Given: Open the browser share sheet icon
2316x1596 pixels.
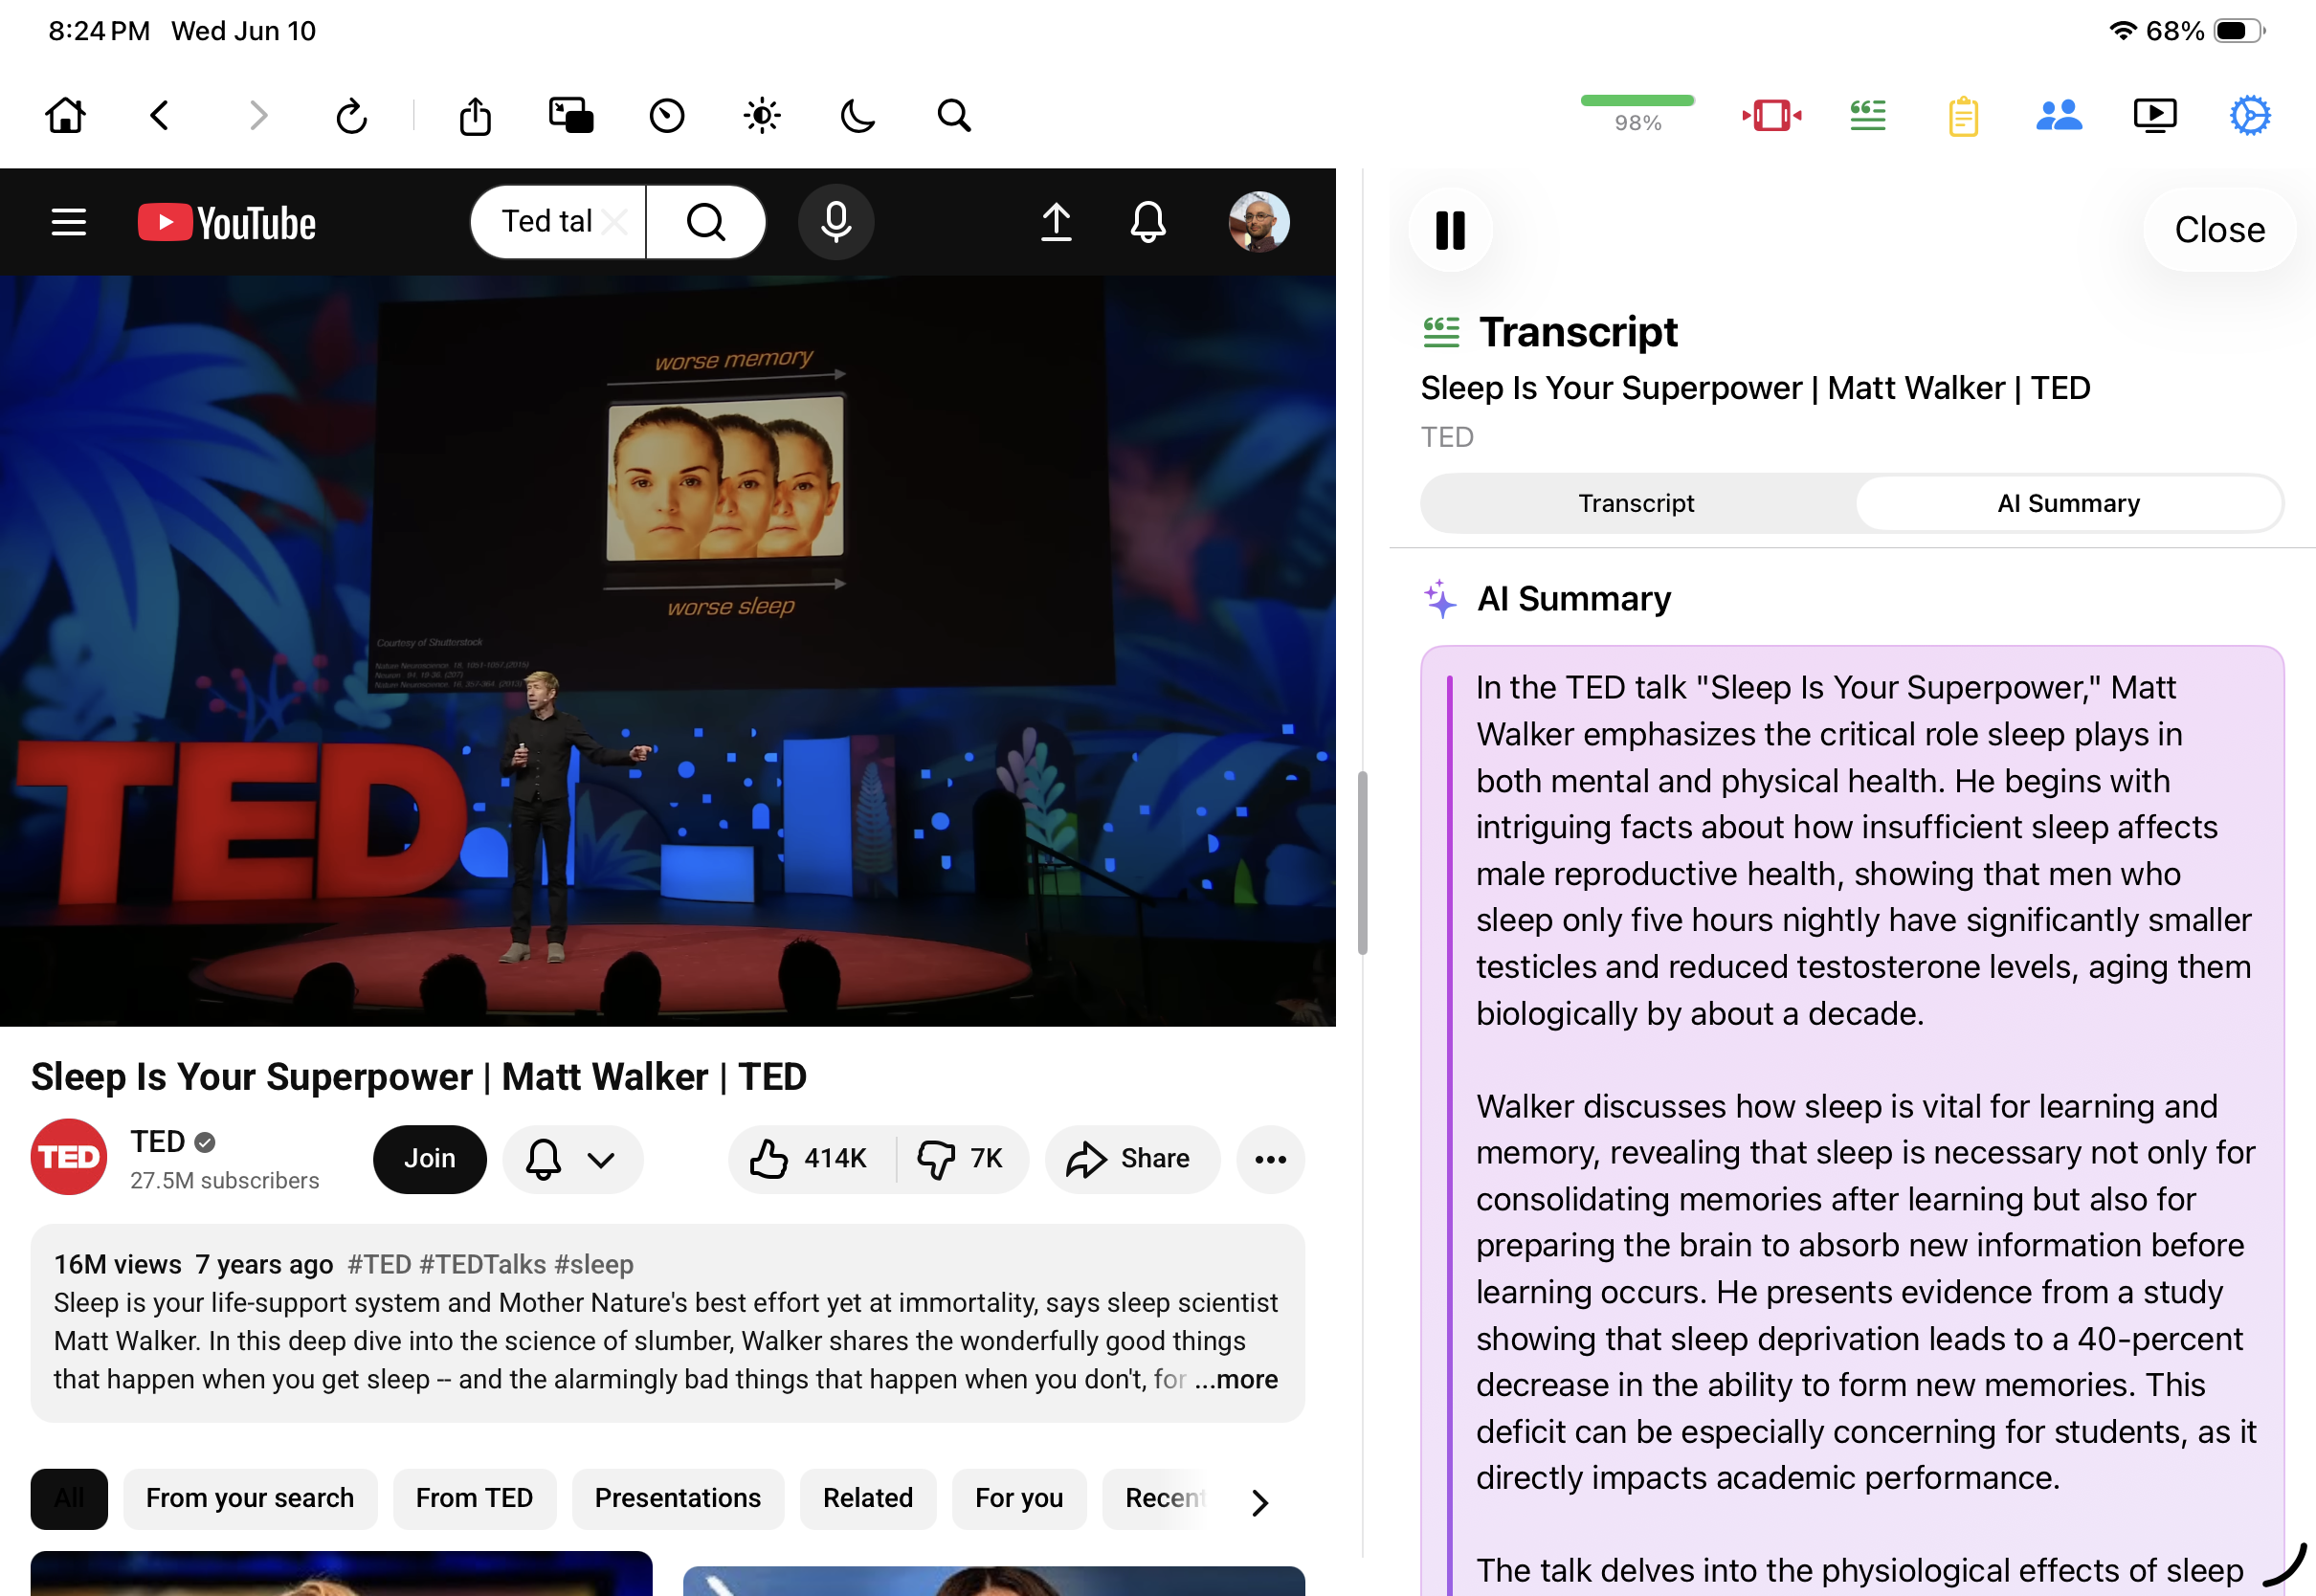Looking at the screenshot, I should click(476, 116).
